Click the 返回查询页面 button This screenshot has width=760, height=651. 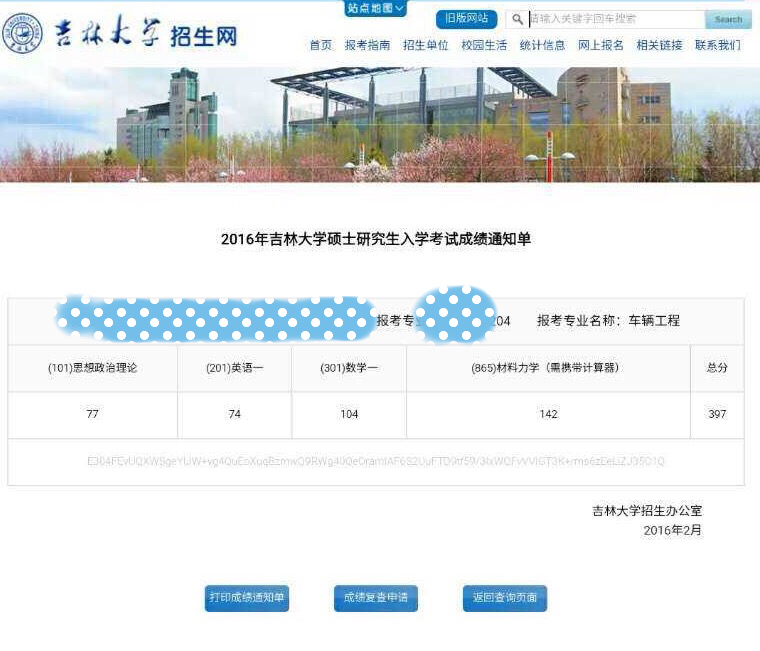pos(505,598)
